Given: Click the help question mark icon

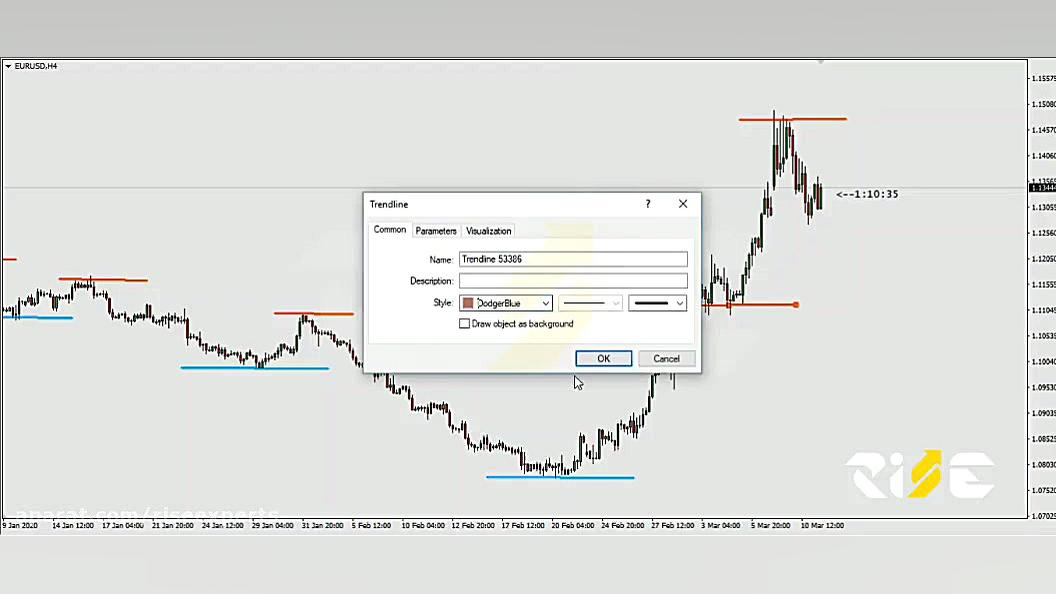Looking at the screenshot, I should tap(648, 204).
